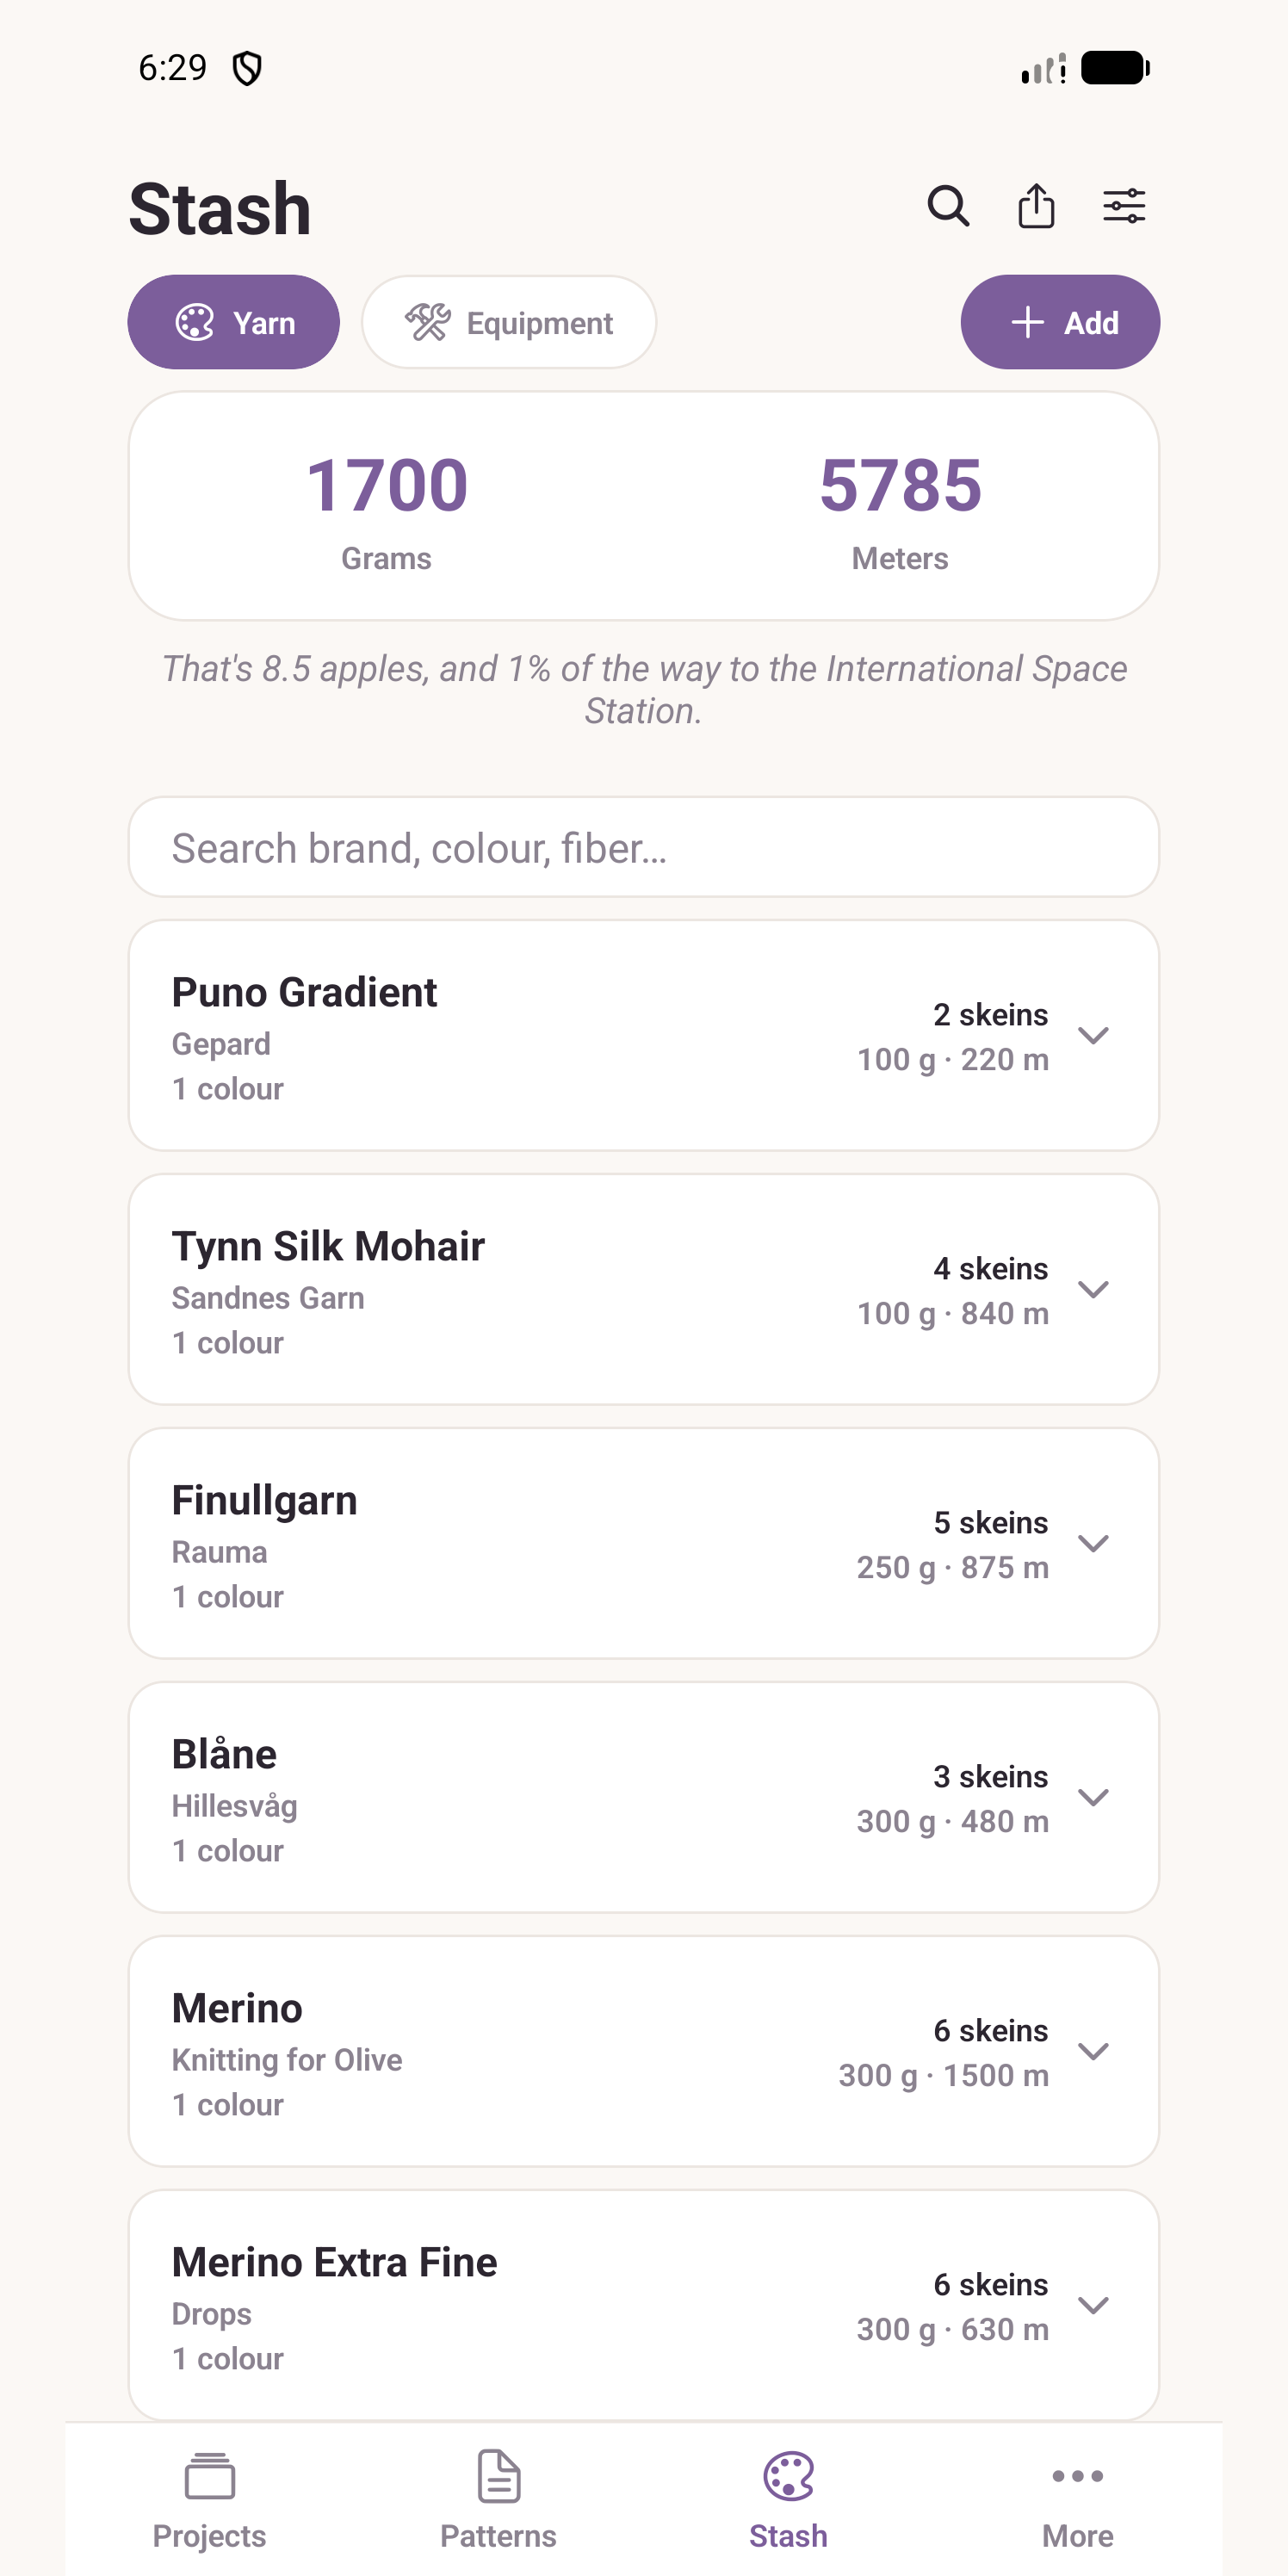
Task: Switch to Equipment category
Action: [509, 322]
